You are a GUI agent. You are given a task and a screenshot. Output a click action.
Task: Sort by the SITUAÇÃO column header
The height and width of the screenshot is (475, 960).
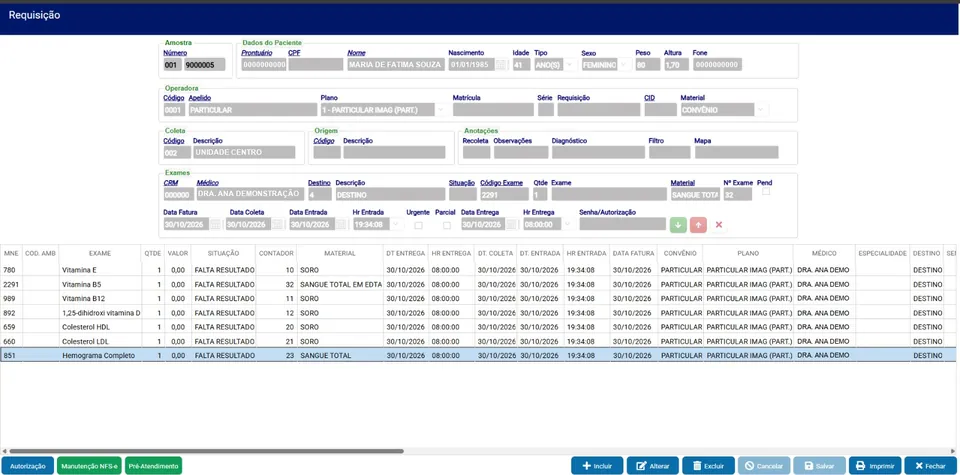(x=223, y=253)
